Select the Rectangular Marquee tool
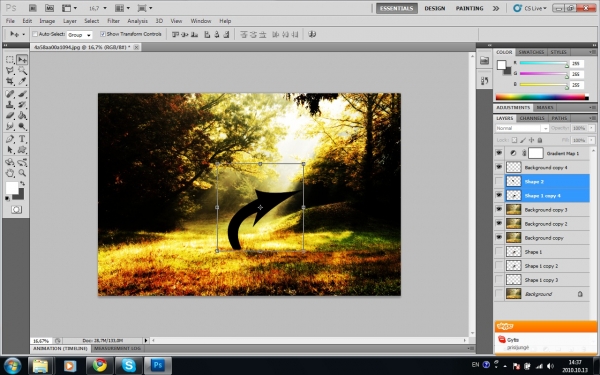600x375 pixels. point(10,59)
